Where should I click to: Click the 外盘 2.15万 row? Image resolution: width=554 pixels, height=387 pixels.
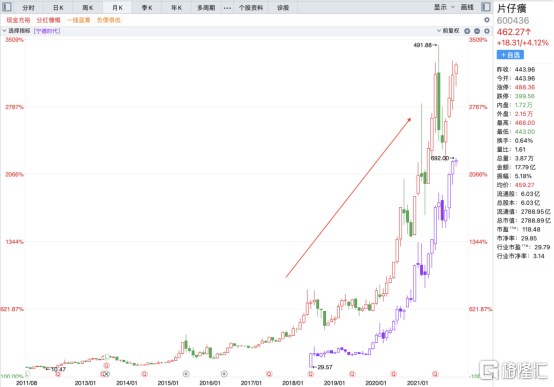pyautogui.click(x=514, y=114)
